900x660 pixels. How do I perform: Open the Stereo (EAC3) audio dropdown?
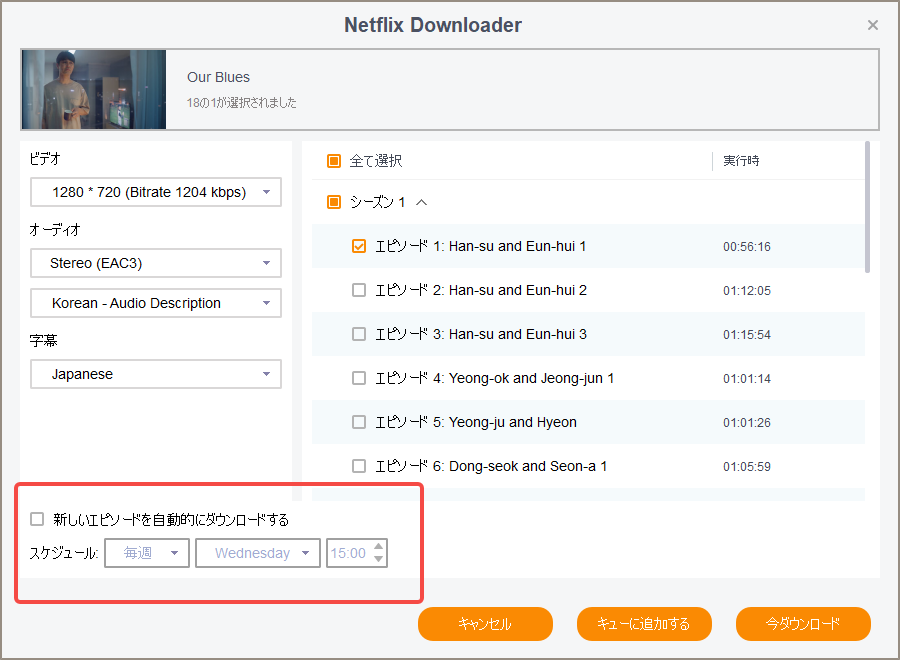click(x=156, y=263)
